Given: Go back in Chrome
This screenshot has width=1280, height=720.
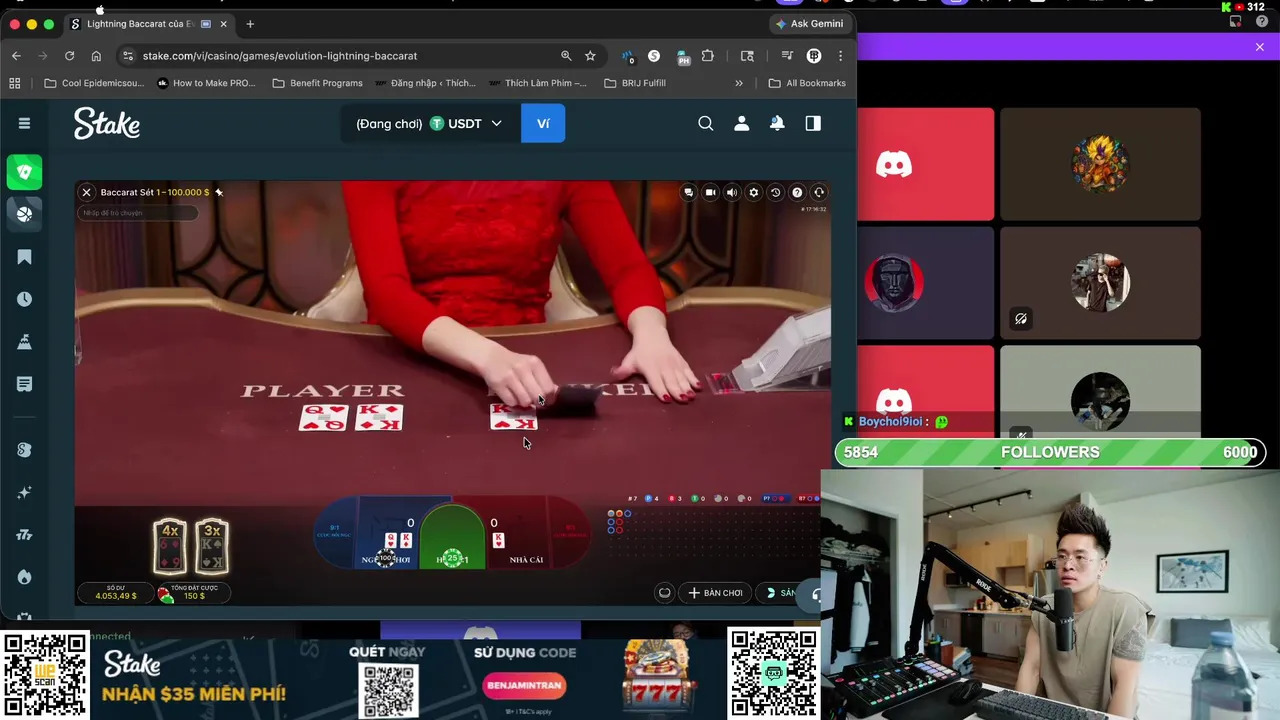Looking at the screenshot, I should pyautogui.click(x=16, y=56).
